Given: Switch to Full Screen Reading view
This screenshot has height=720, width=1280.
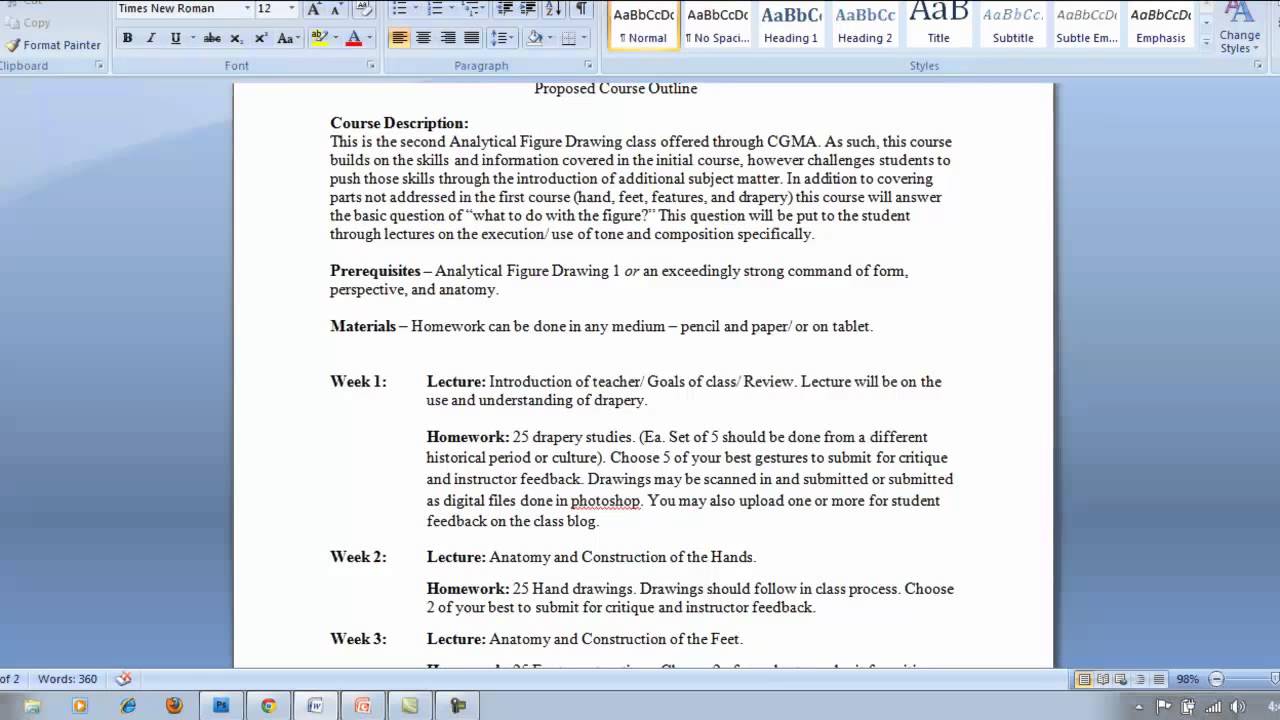Looking at the screenshot, I should (x=1103, y=679).
